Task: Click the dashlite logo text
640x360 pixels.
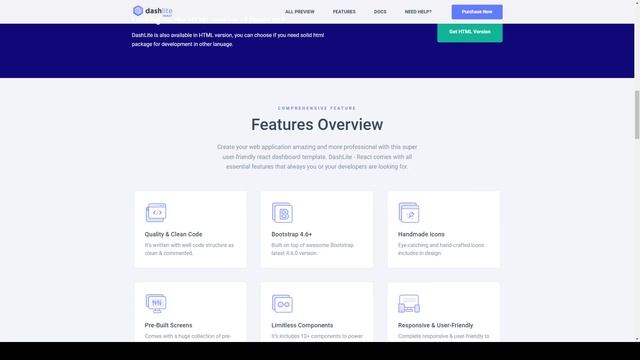Action: coord(159,11)
